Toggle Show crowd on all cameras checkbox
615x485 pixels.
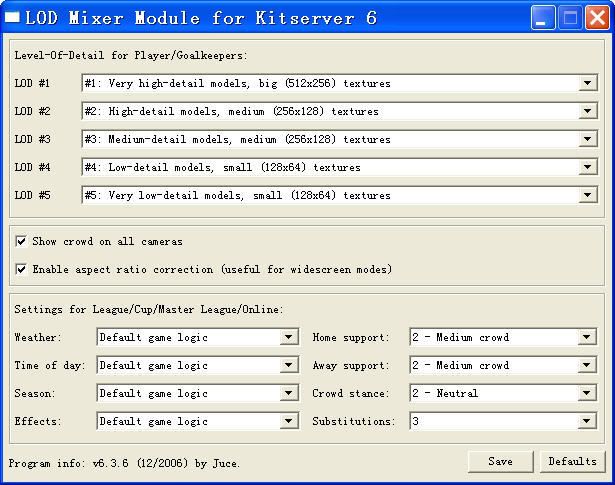(x=21, y=241)
